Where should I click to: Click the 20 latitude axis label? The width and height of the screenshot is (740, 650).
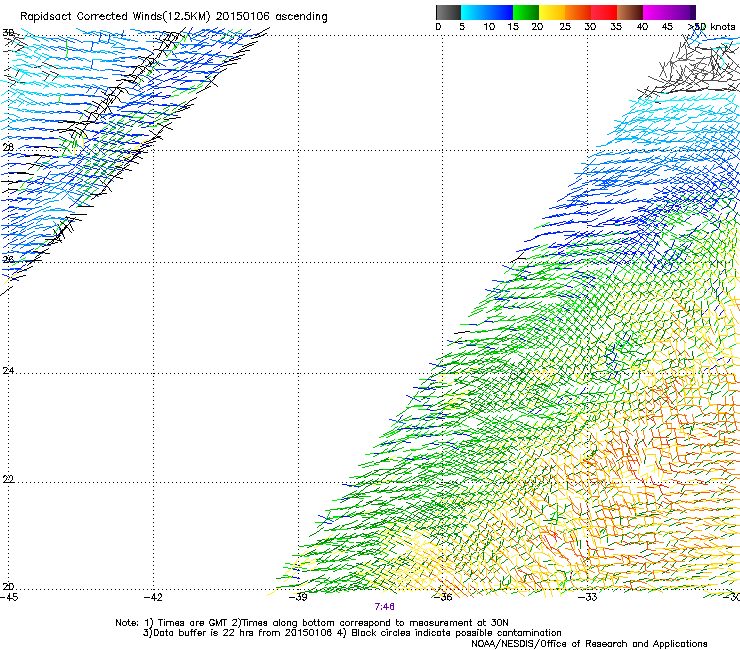(x=8, y=587)
